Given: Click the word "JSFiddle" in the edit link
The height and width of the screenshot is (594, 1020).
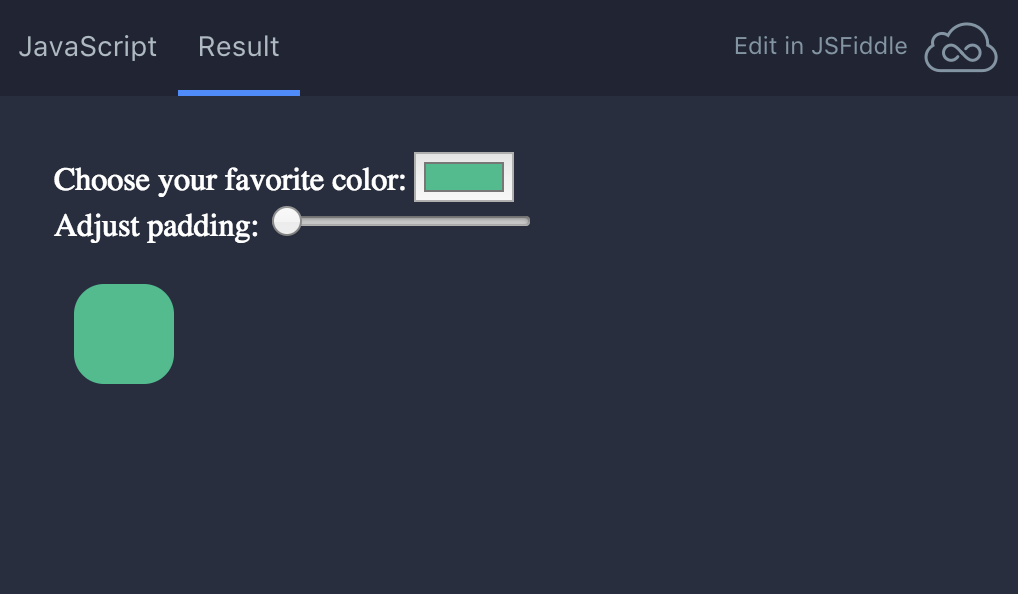Looking at the screenshot, I should coord(859,46).
